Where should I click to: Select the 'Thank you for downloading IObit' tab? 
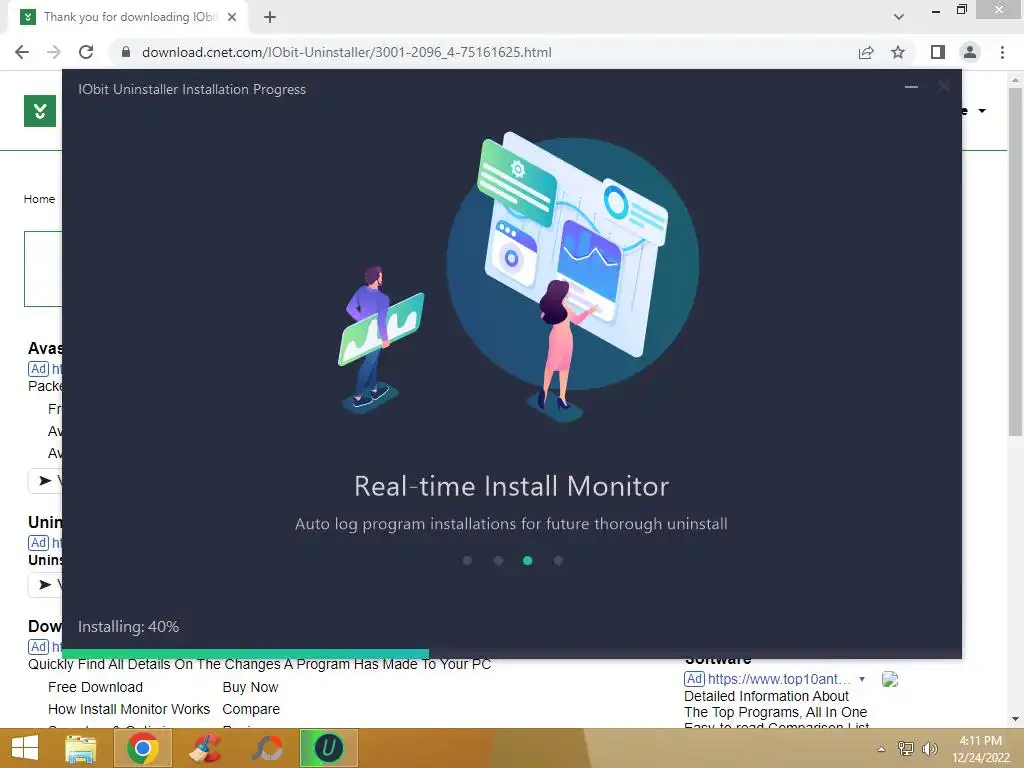point(129,17)
